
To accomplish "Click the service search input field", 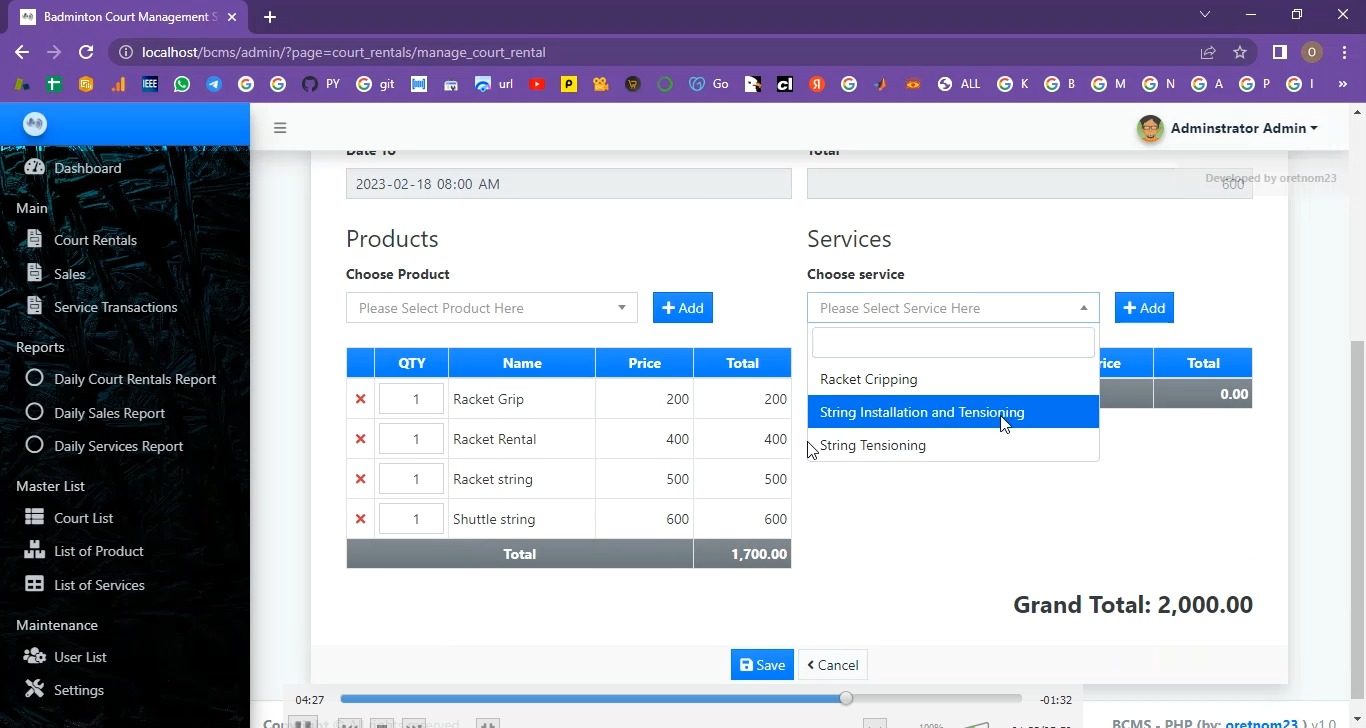I will coord(952,342).
